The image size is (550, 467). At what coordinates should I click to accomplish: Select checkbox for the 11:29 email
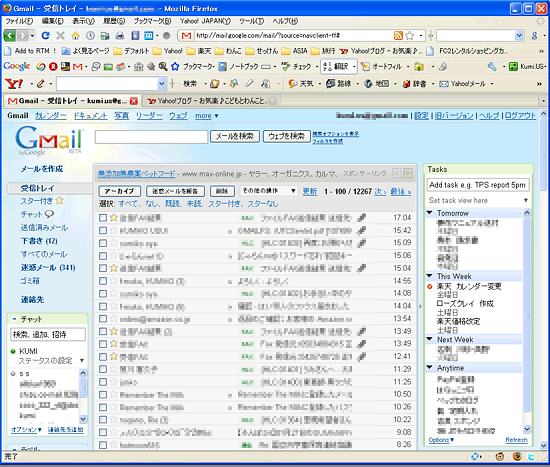103,369
